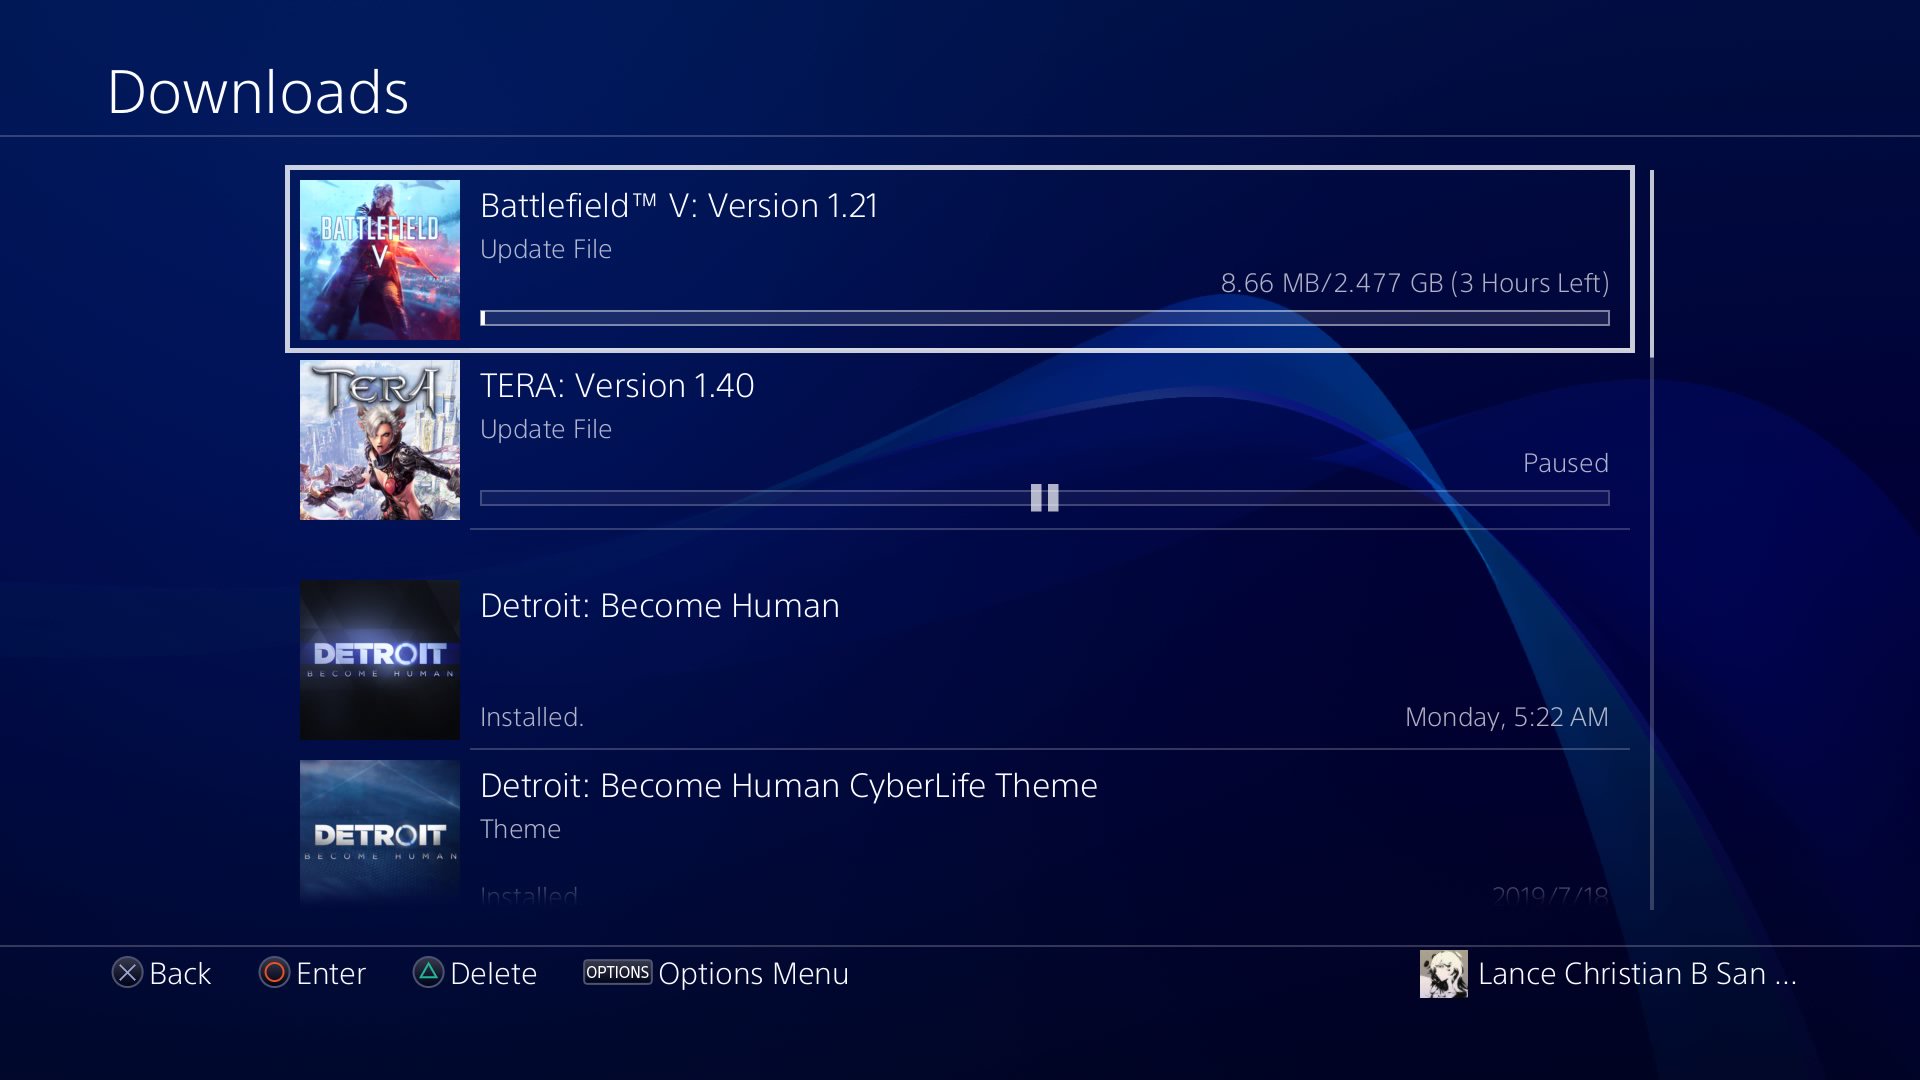Click the TERA Version 1.40 game icon
The width and height of the screenshot is (1920, 1080).
381,440
